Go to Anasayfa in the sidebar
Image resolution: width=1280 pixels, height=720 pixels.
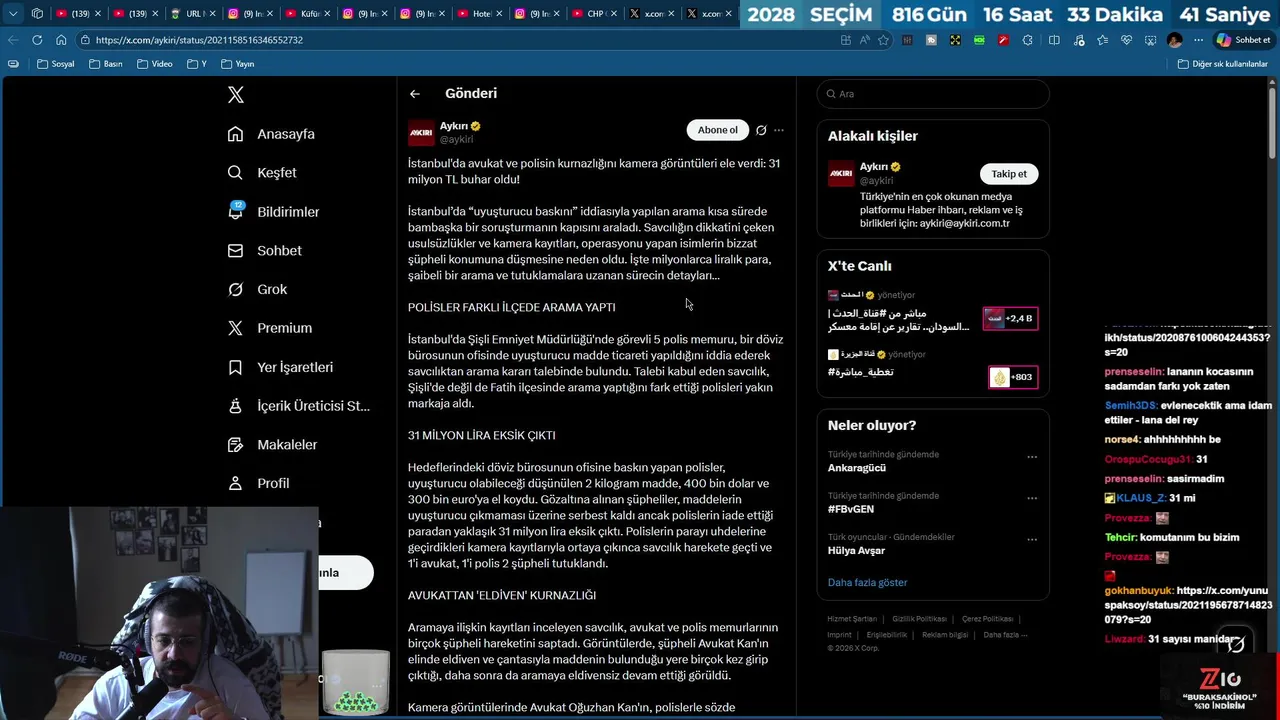coord(271,134)
